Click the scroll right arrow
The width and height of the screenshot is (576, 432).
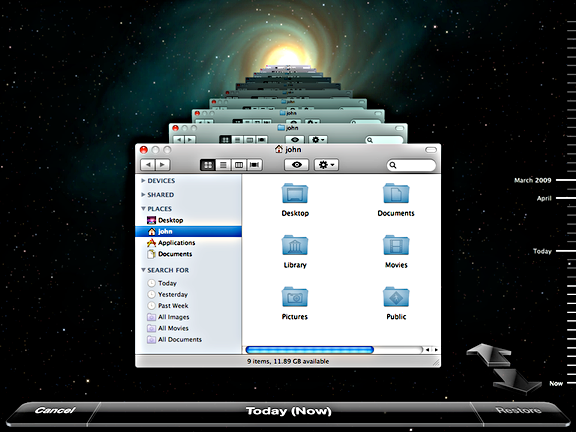(436, 350)
